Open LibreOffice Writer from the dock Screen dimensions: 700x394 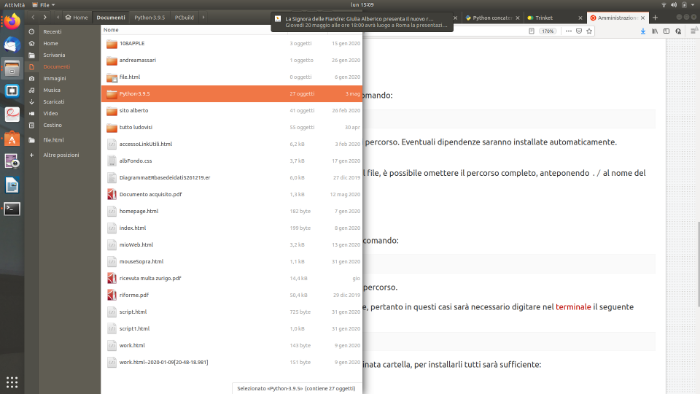[12, 185]
